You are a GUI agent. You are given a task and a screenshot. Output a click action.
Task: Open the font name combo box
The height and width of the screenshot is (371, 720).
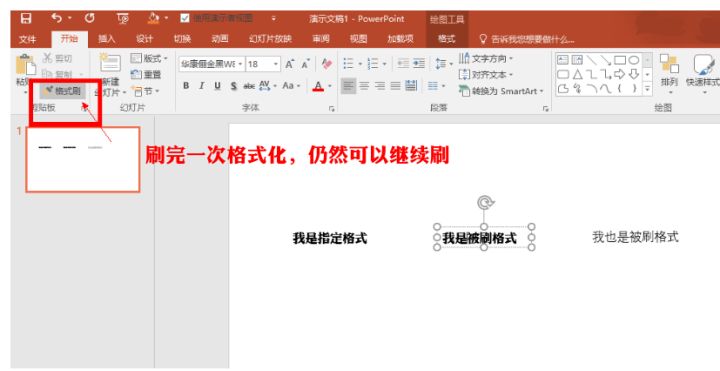click(x=211, y=64)
